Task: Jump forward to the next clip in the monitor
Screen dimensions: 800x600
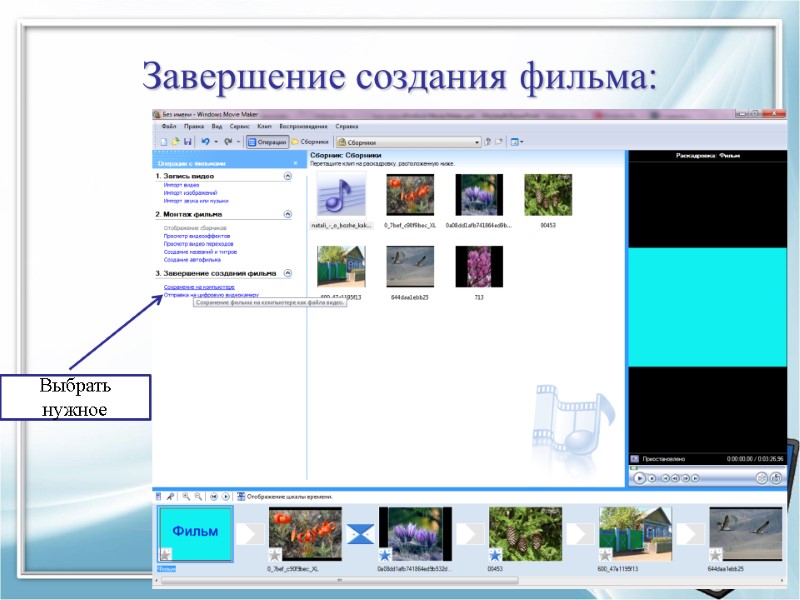Action: pyautogui.click(x=695, y=478)
